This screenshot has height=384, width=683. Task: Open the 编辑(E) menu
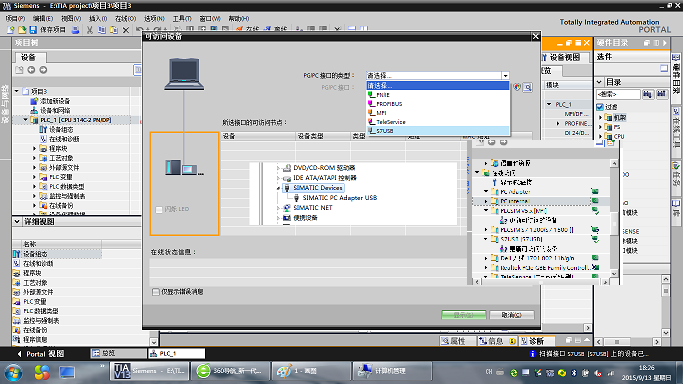(x=43, y=18)
